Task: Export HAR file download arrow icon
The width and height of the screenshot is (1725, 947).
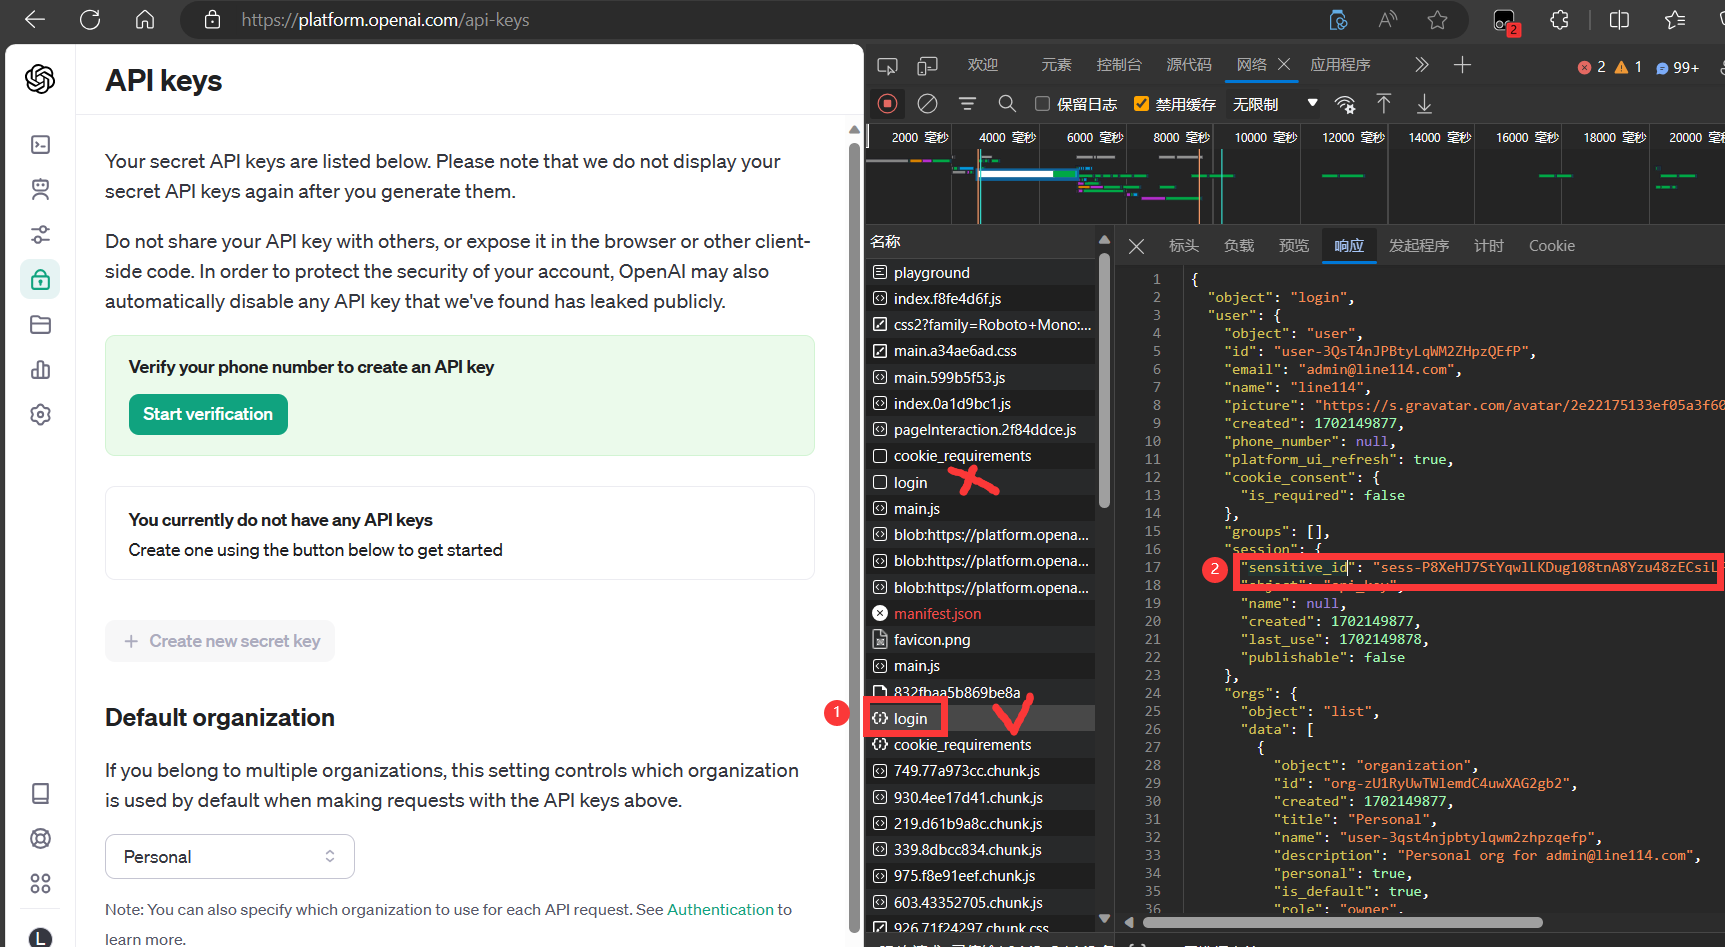Action: pyautogui.click(x=1424, y=104)
